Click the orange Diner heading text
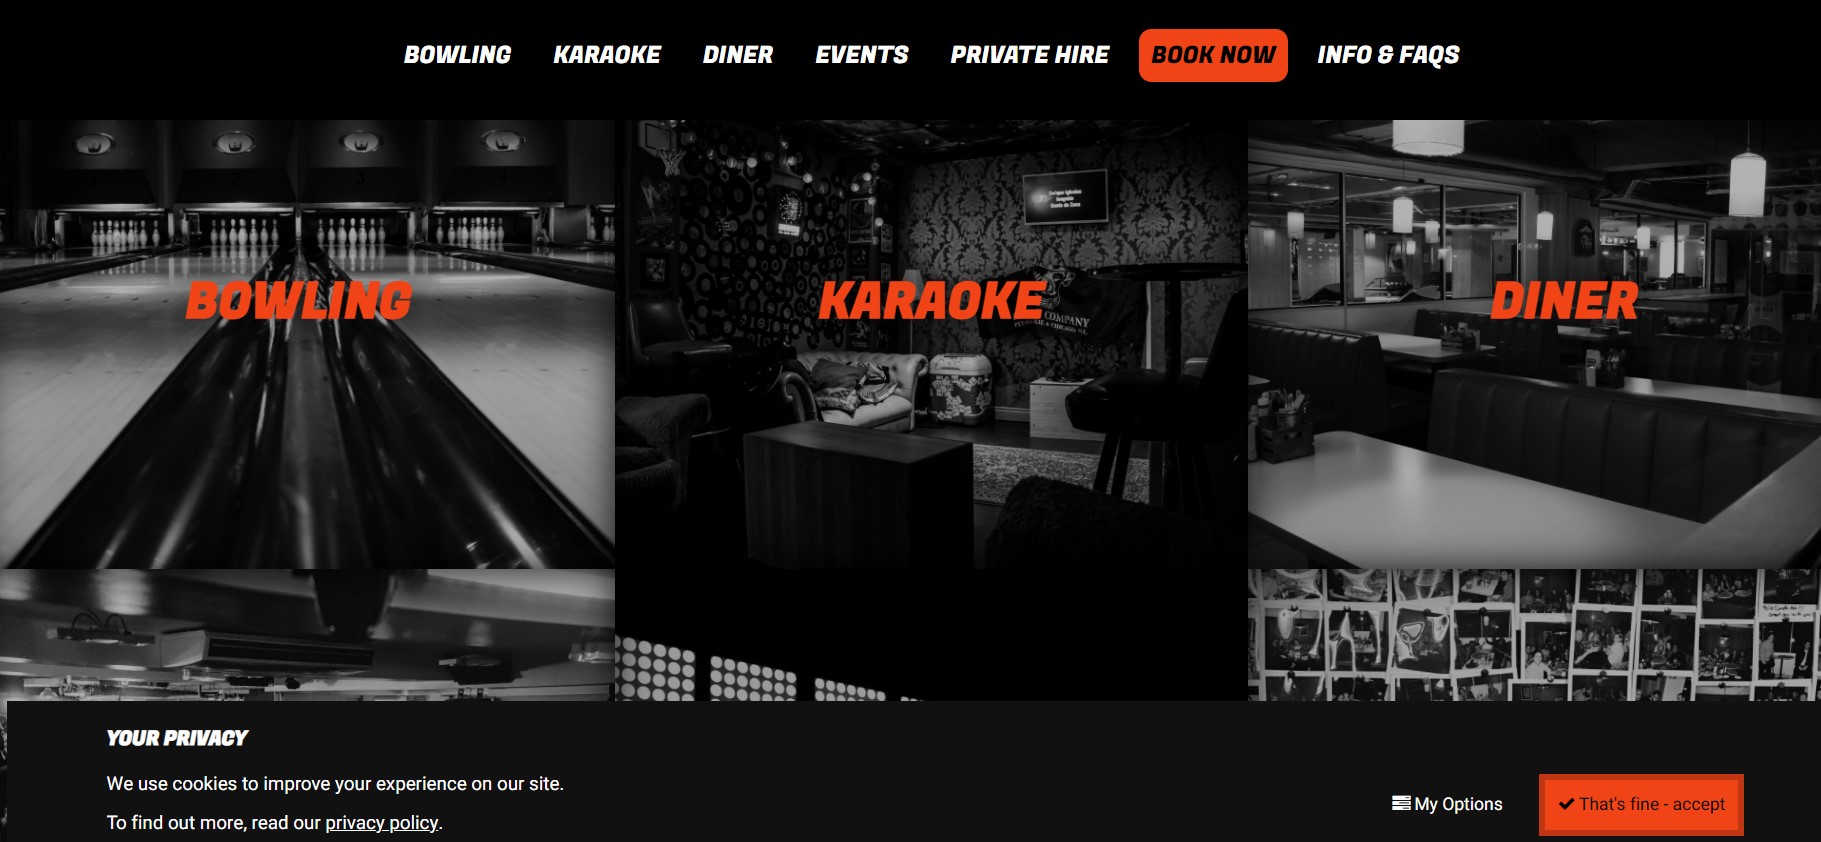The height and width of the screenshot is (842, 1821). coord(1564,301)
